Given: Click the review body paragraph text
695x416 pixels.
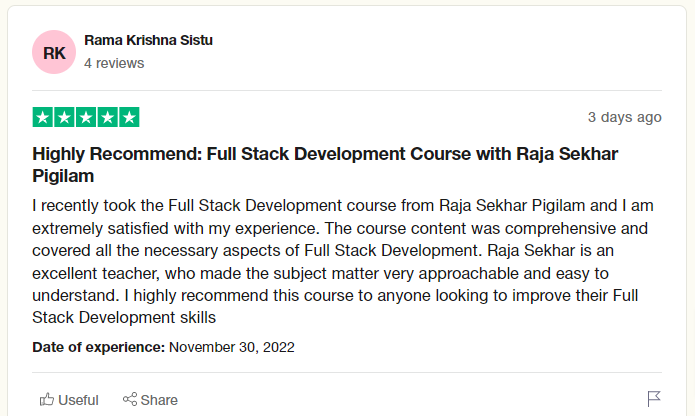Looking at the screenshot, I should [x=343, y=262].
